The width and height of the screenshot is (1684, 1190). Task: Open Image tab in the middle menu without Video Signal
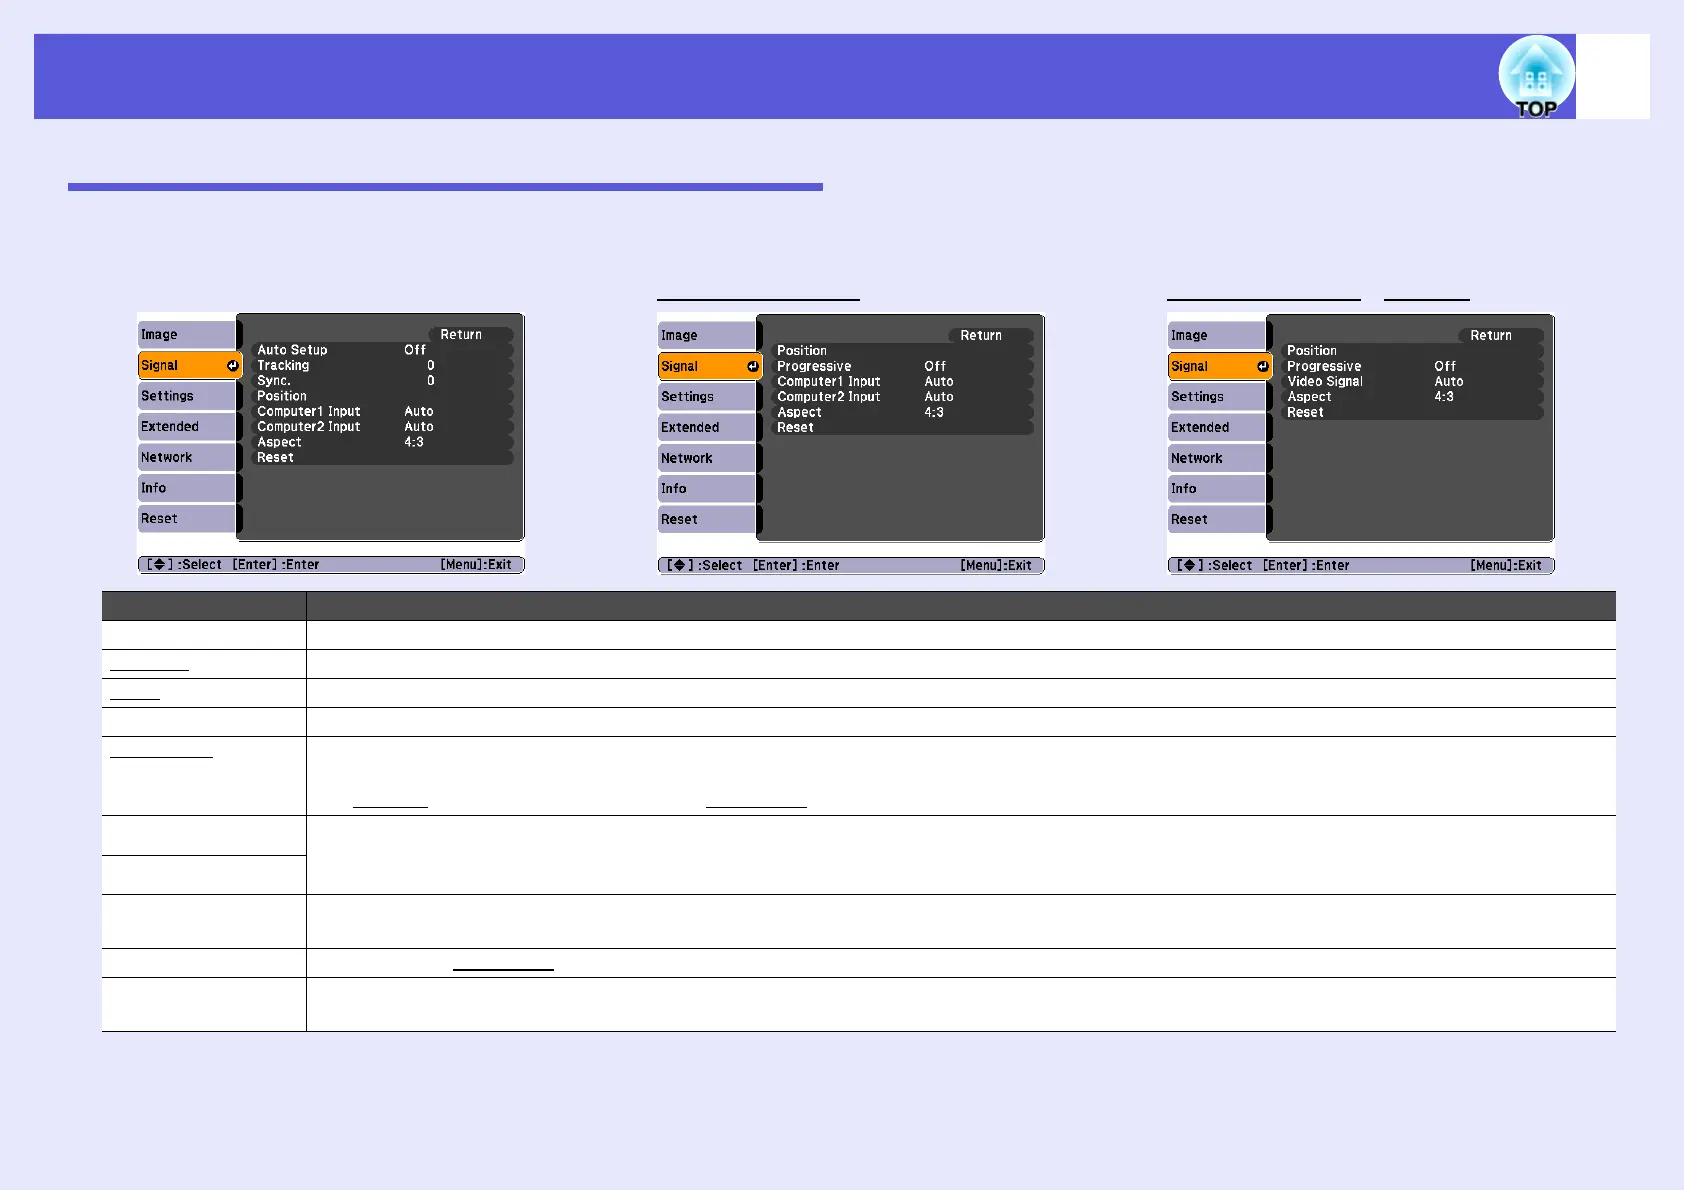pos(707,336)
